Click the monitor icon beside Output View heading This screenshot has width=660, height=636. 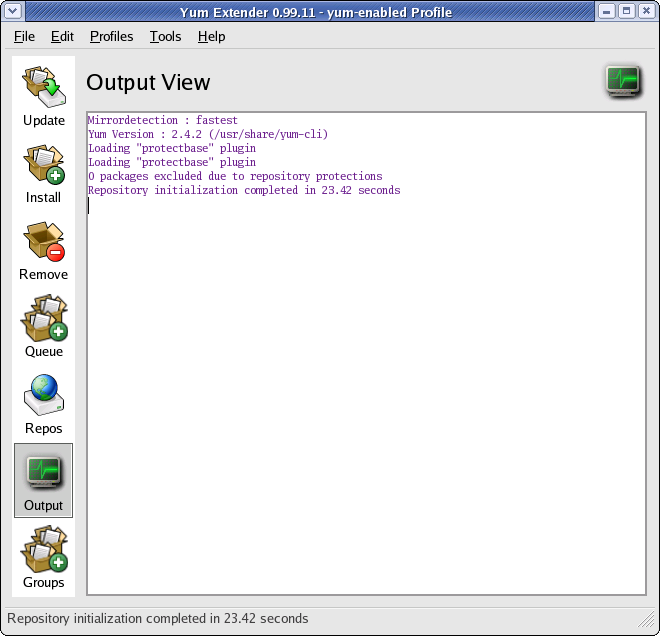click(x=623, y=81)
